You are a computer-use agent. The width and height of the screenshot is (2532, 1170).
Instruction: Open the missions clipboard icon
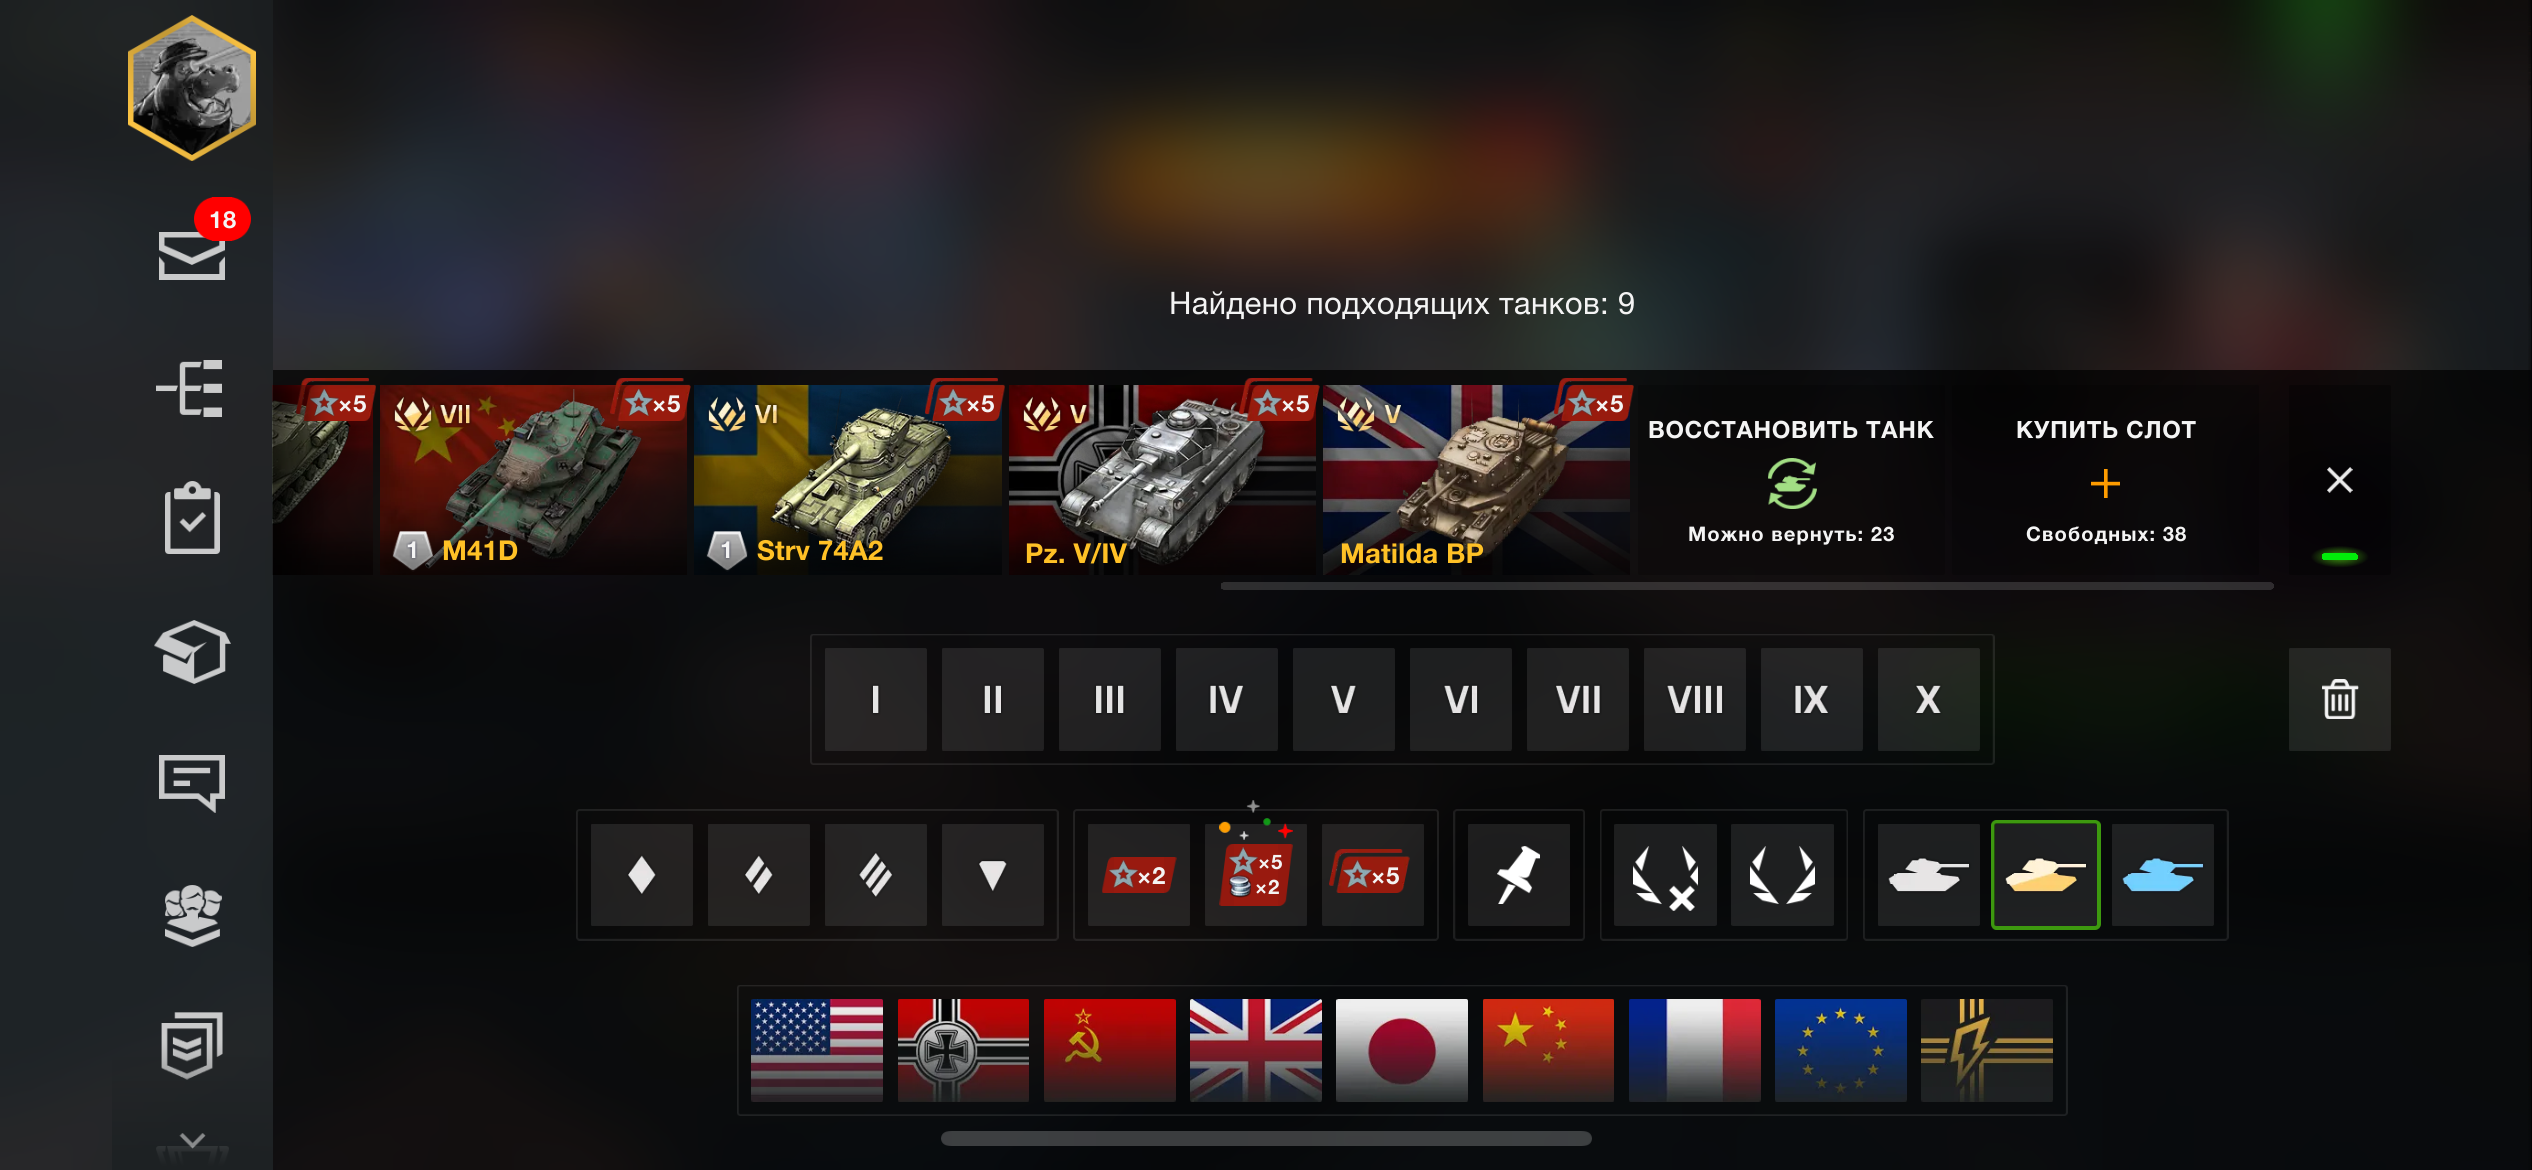pos(192,518)
